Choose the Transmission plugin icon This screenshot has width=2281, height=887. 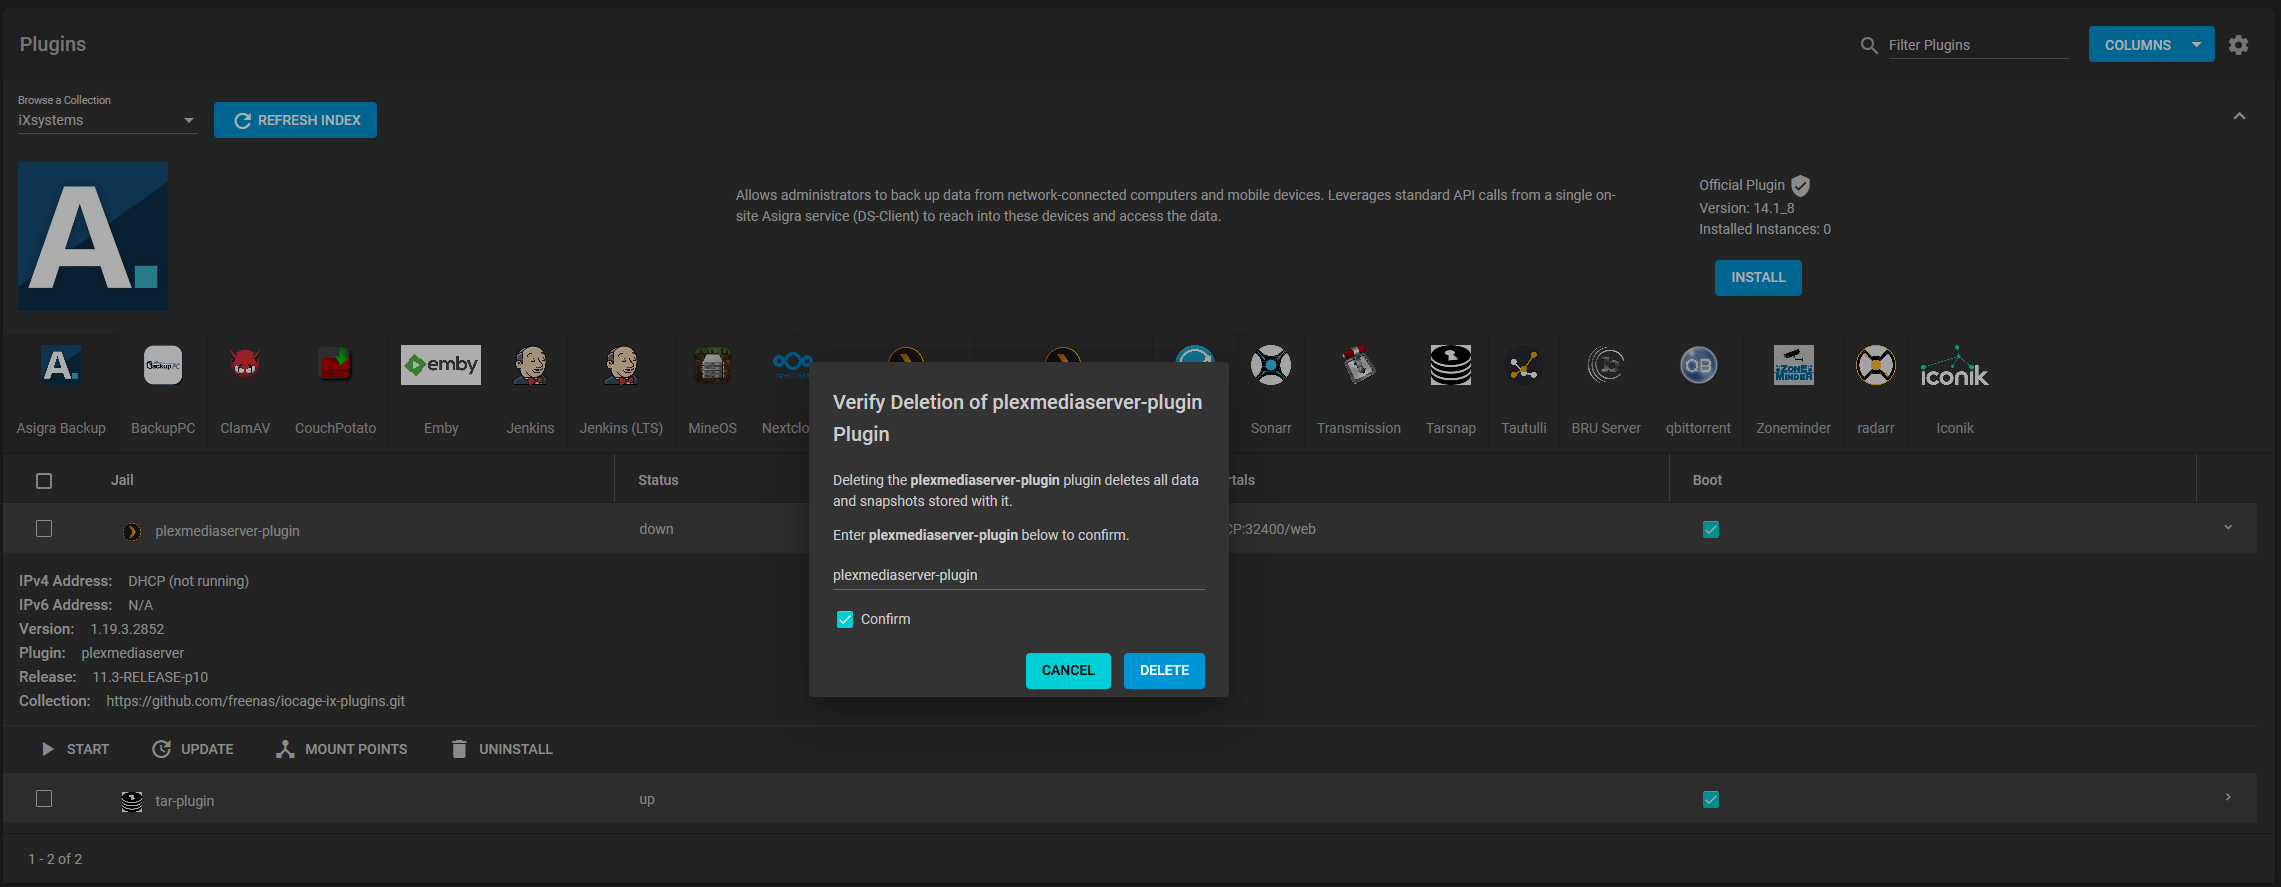(x=1358, y=366)
